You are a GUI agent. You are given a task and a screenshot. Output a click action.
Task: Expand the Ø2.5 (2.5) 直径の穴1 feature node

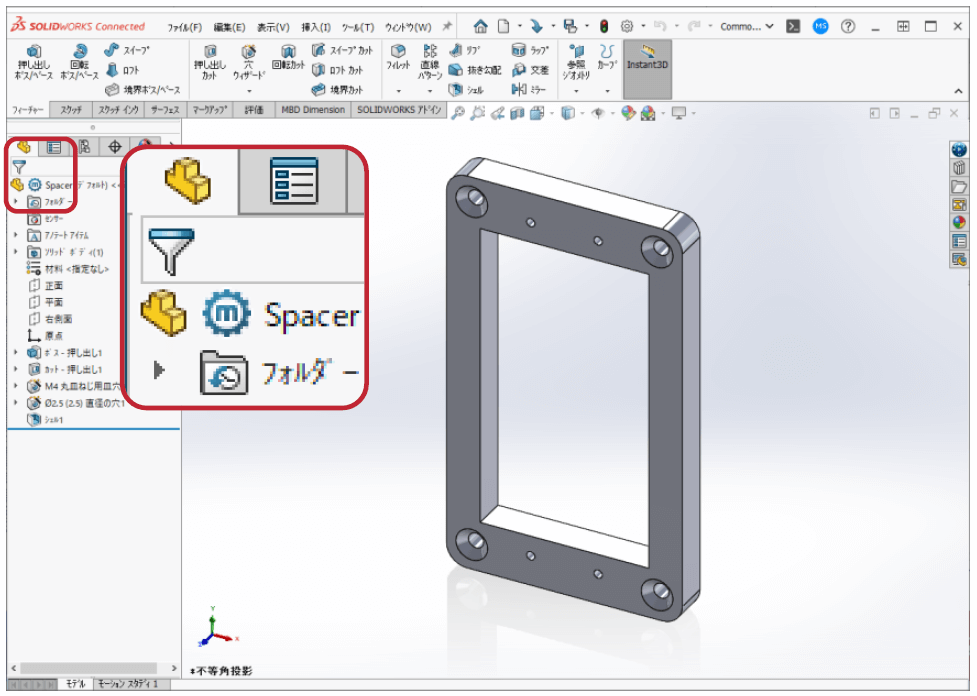coord(16,403)
